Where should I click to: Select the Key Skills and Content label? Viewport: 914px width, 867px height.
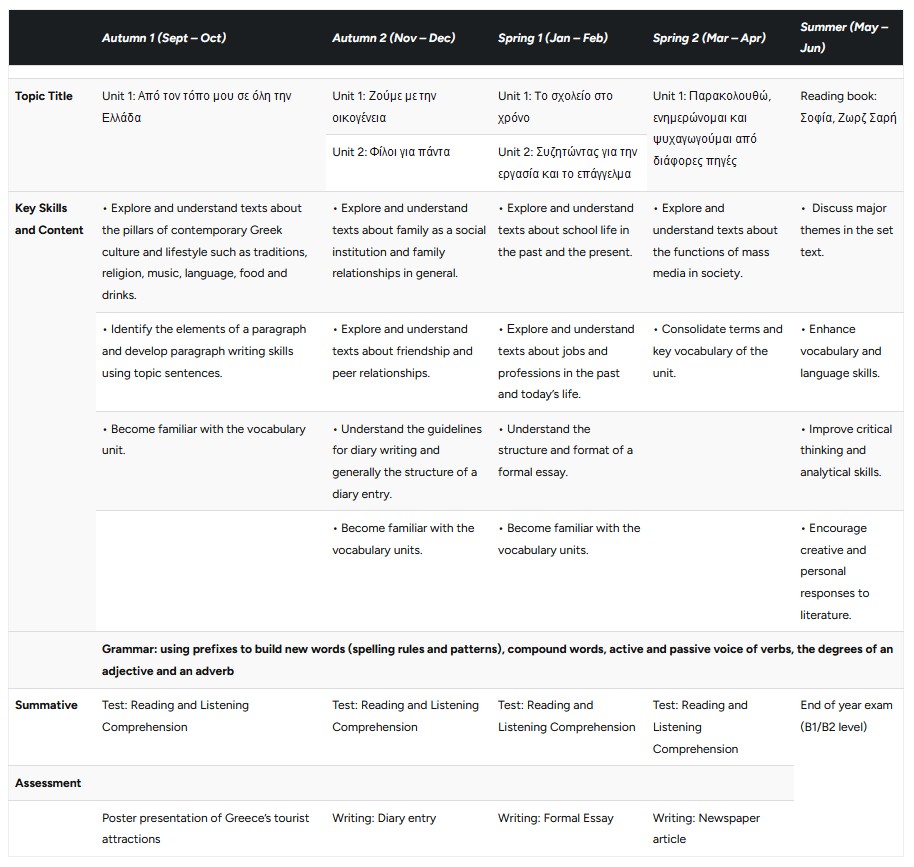(42, 219)
